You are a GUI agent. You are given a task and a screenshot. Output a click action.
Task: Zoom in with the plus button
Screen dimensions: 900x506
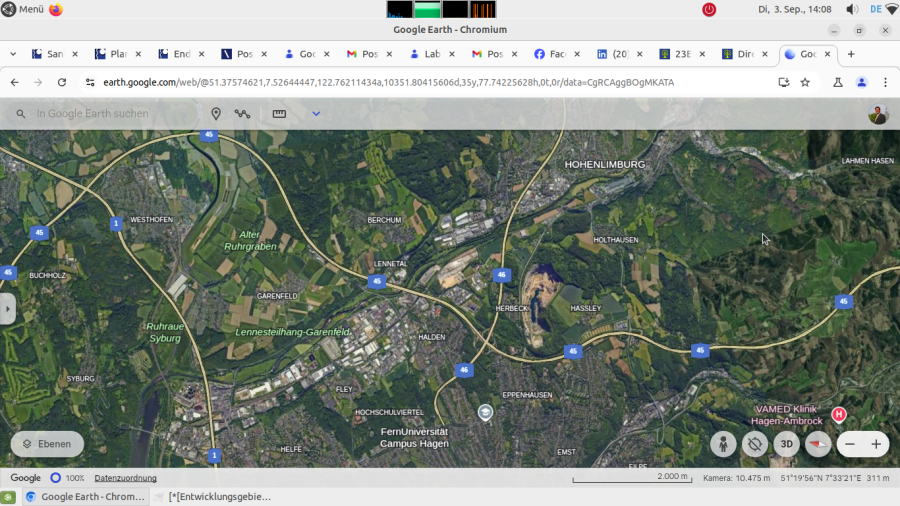pyautogui.click(x=876, y=444)
